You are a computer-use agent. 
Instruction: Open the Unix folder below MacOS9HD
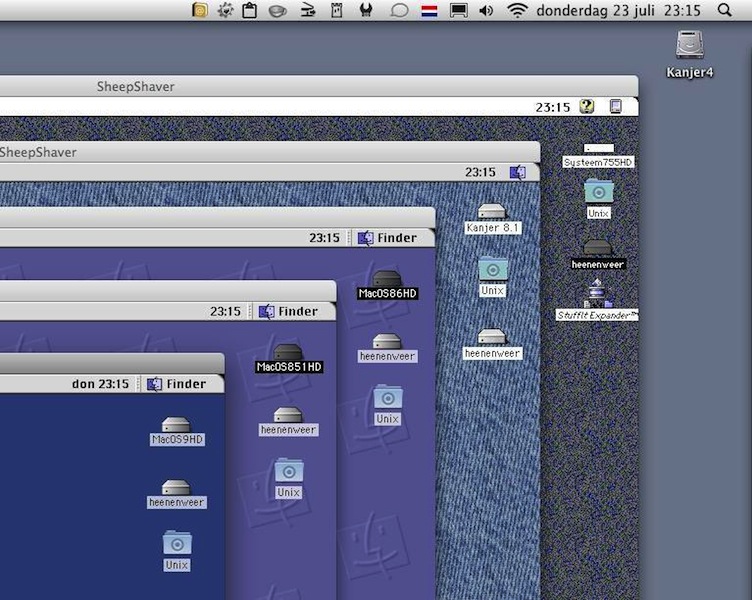point(177,544)
